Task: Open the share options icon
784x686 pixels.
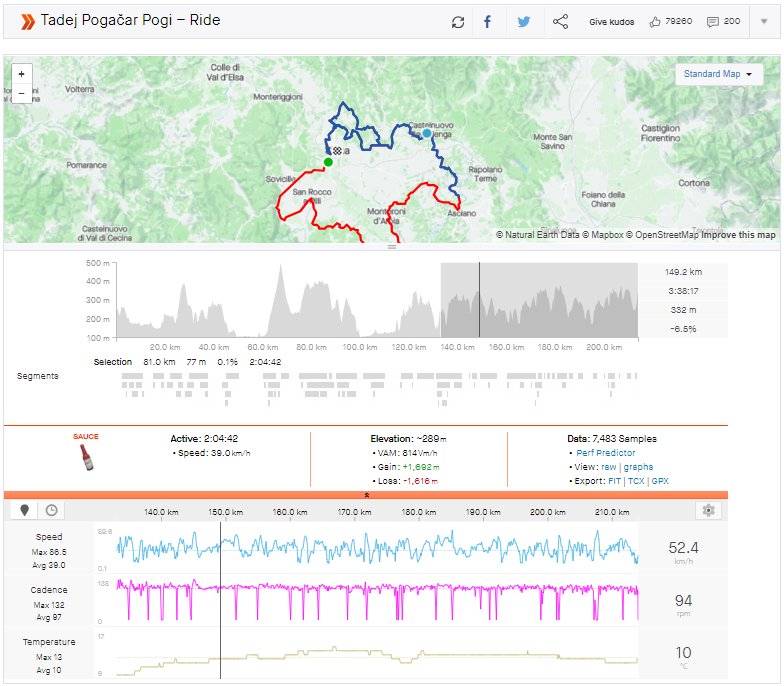Action: [560, 21]
